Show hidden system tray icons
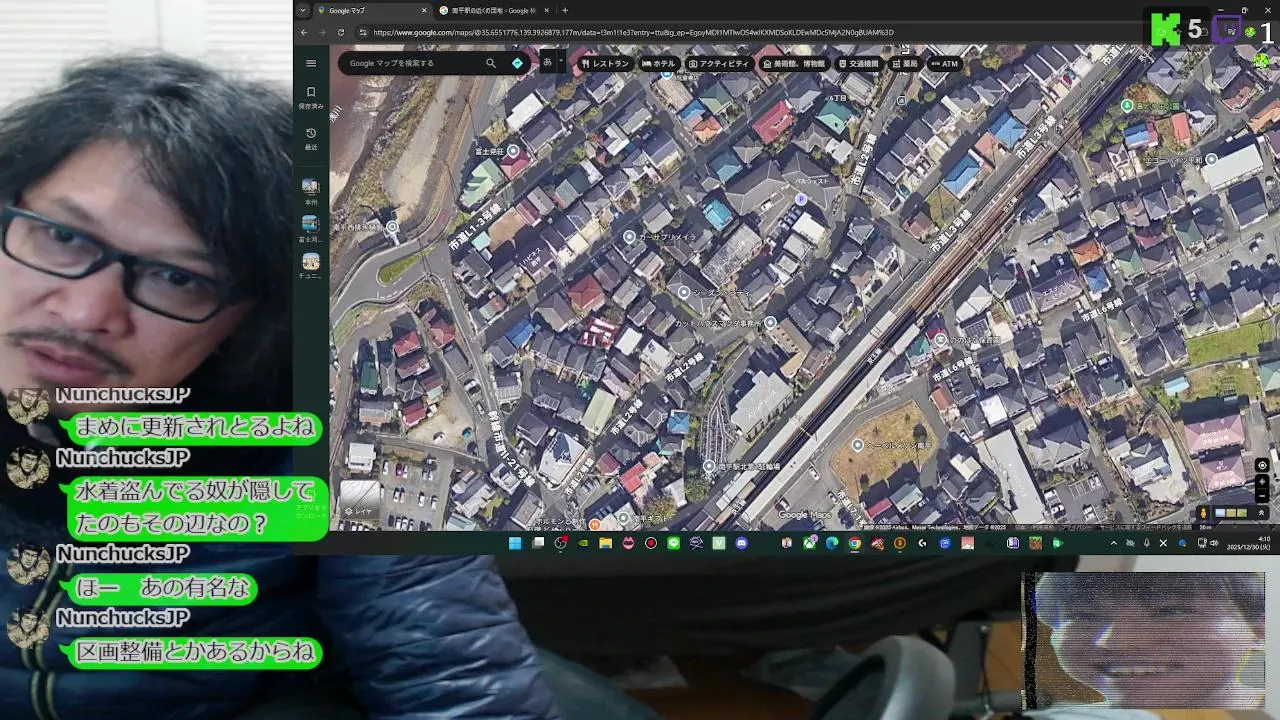Viewport: 1280px width, 720px height. 1114,543
